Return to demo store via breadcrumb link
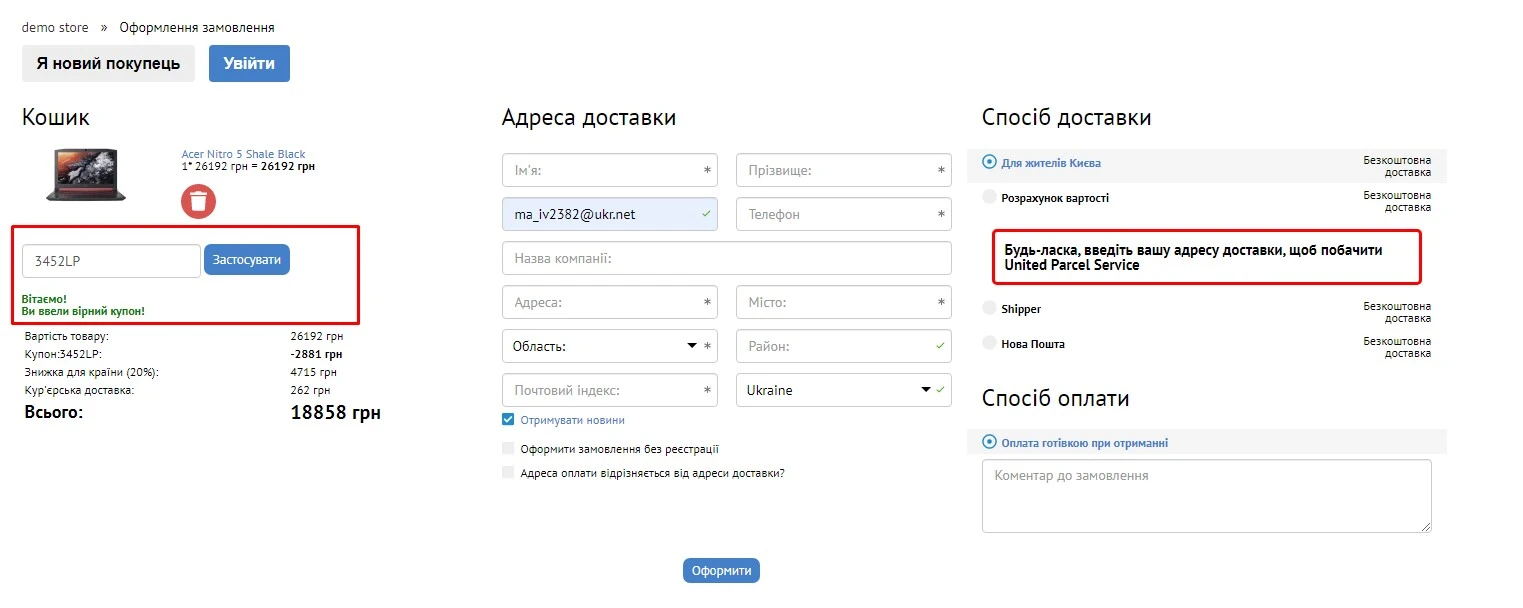The width and height of the screenshot is (1523, 608). click(x=55, y=27)
